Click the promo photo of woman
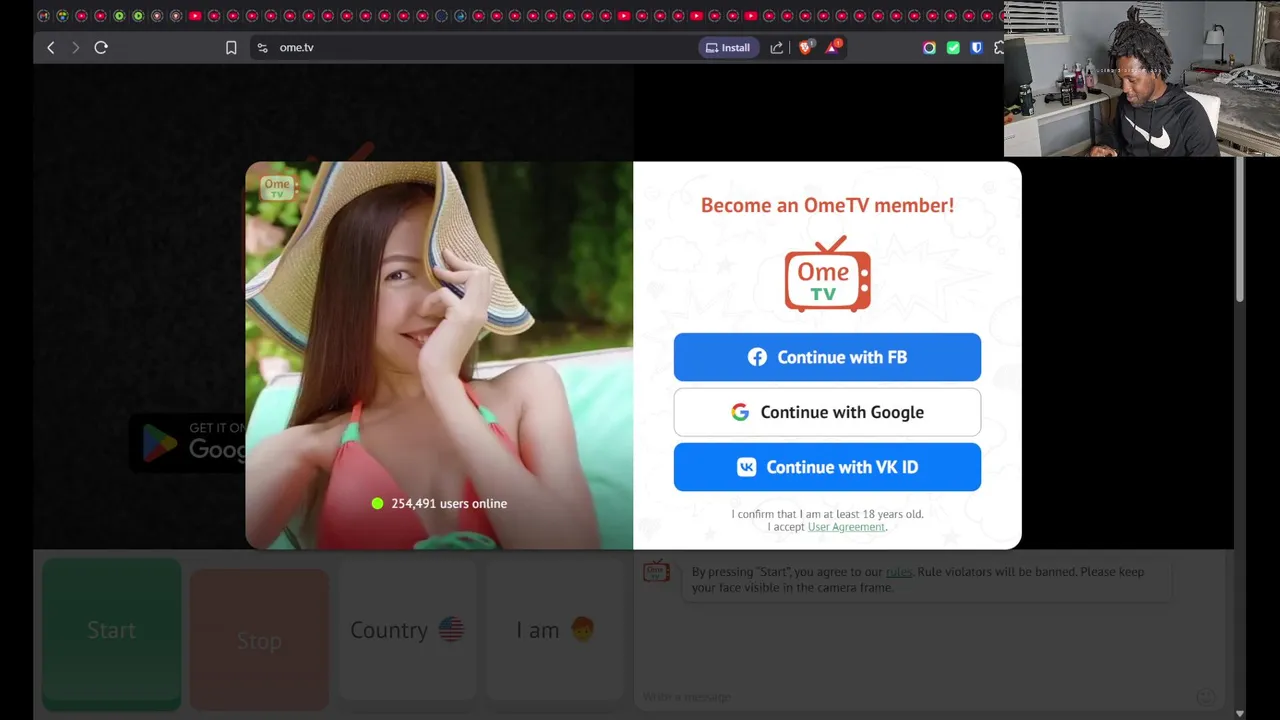1280x720 pixels. (x=439, y=355)
